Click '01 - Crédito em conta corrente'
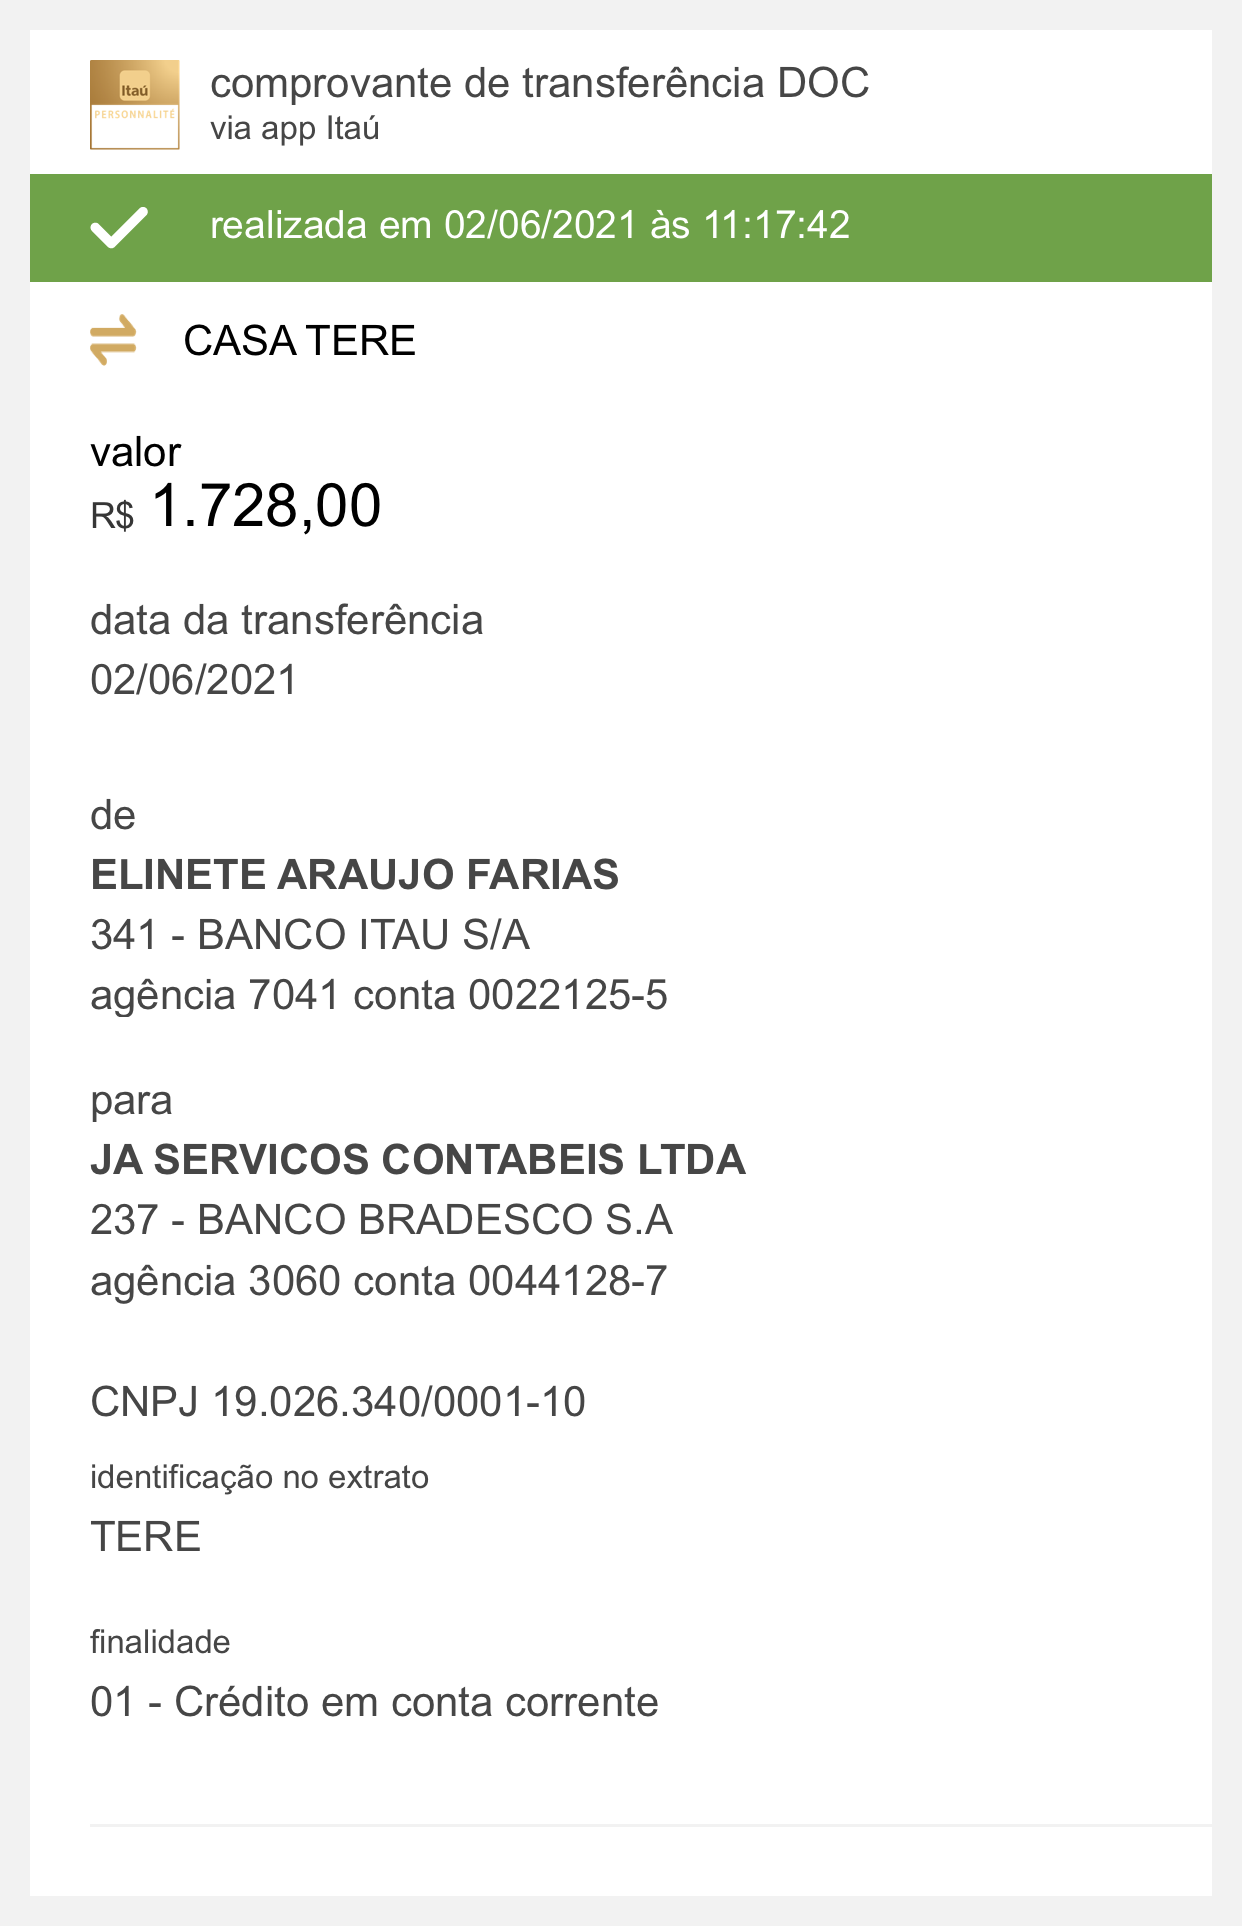Image resolution: width=1242 pixels, height=1926 pixels. 374,1702
